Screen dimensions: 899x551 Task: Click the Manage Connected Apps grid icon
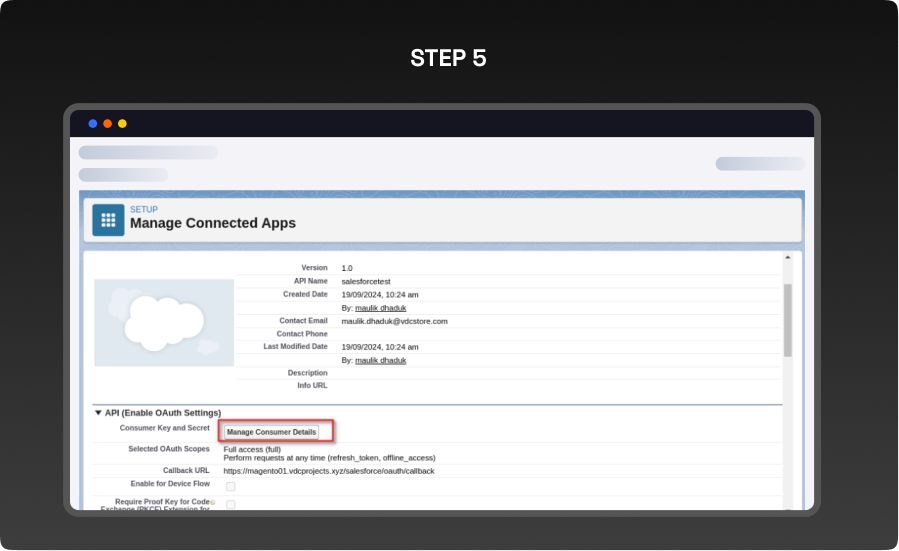point(108,220)
